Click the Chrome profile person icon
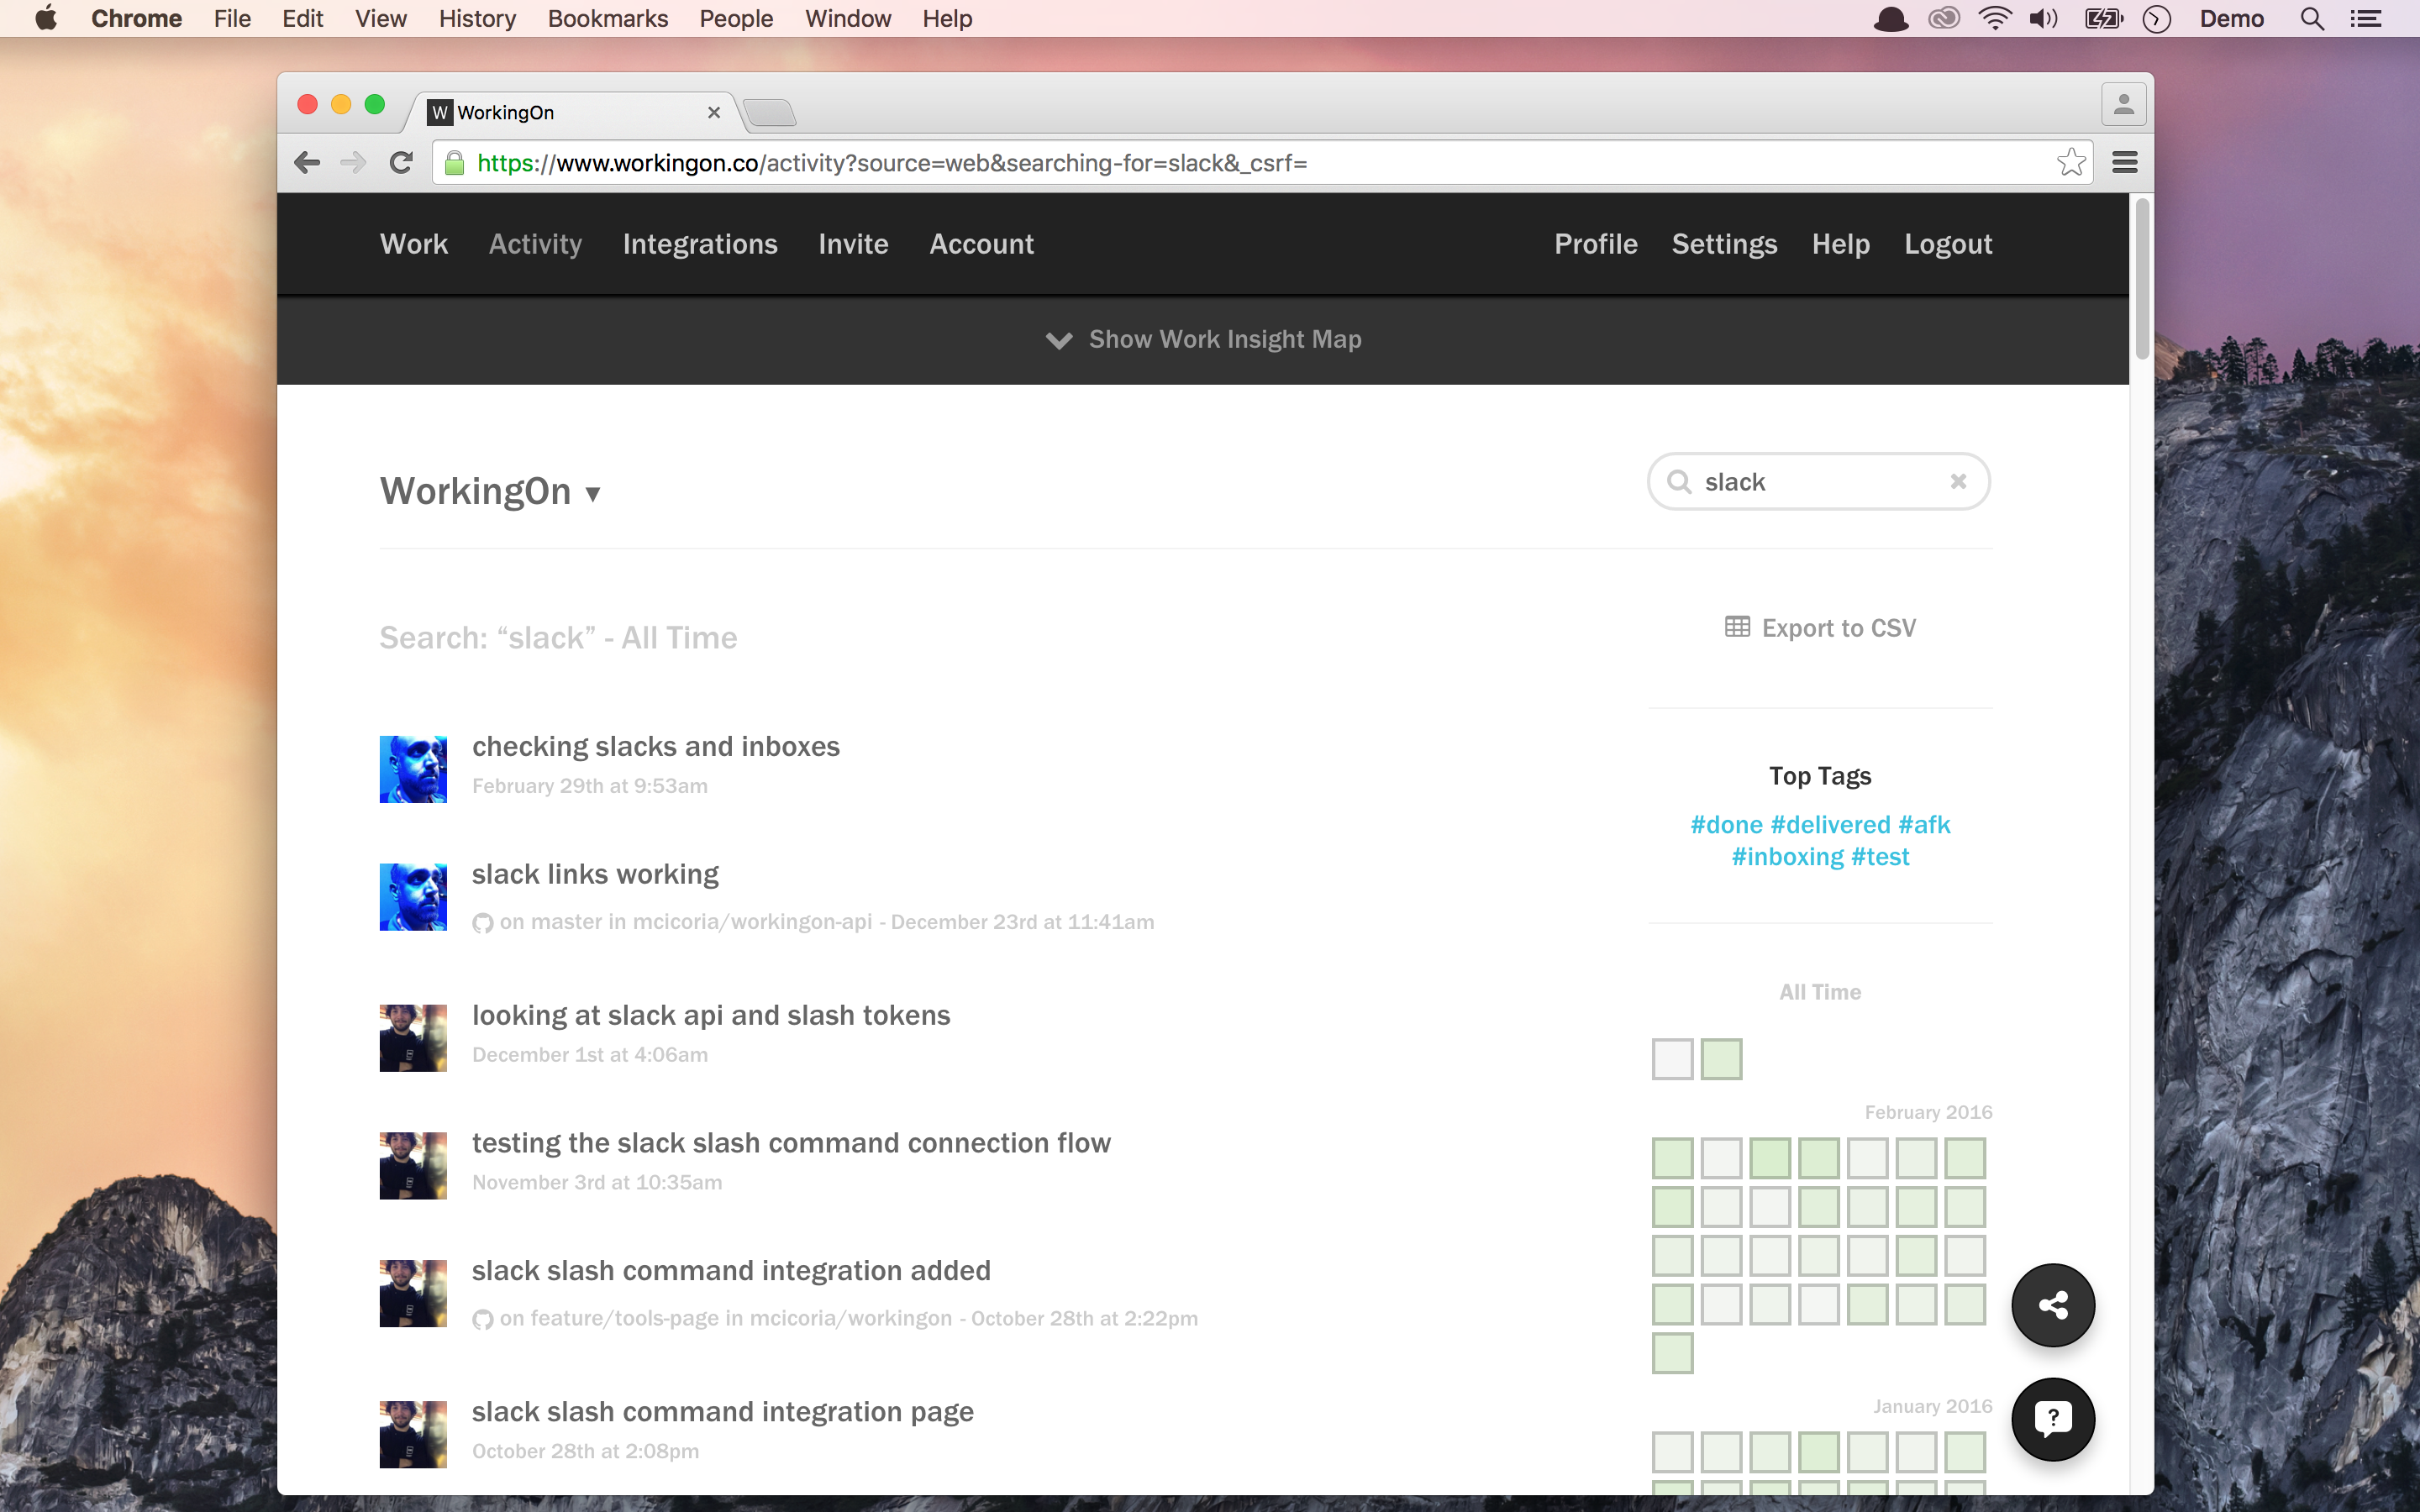Viewport: 2420px width, 1512px height. (x=2123, y=104)
